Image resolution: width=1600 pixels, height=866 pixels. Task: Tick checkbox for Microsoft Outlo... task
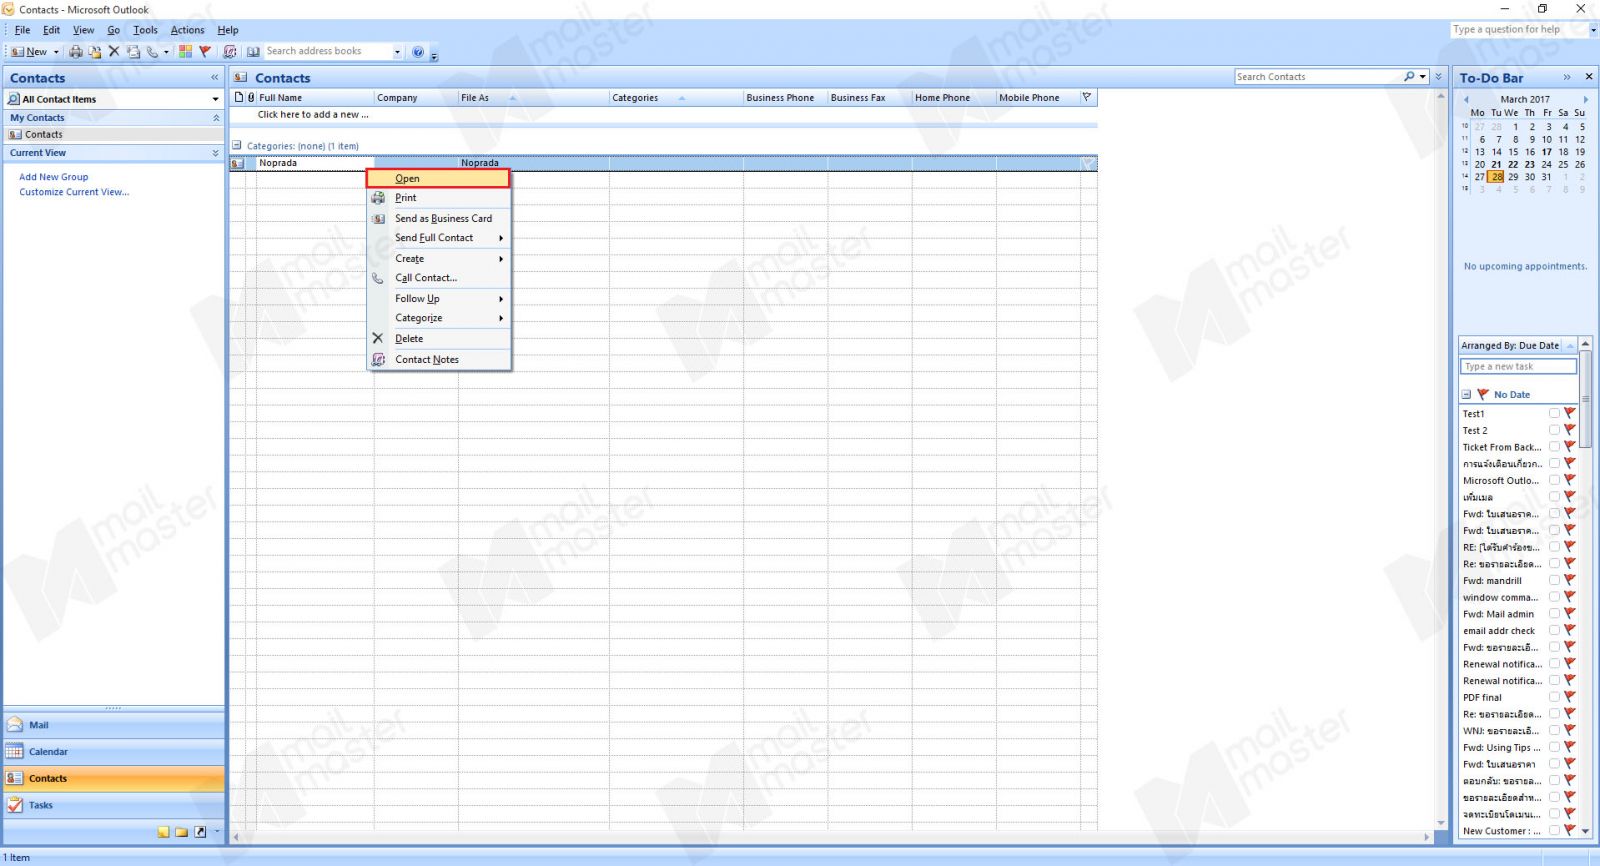1554,480
